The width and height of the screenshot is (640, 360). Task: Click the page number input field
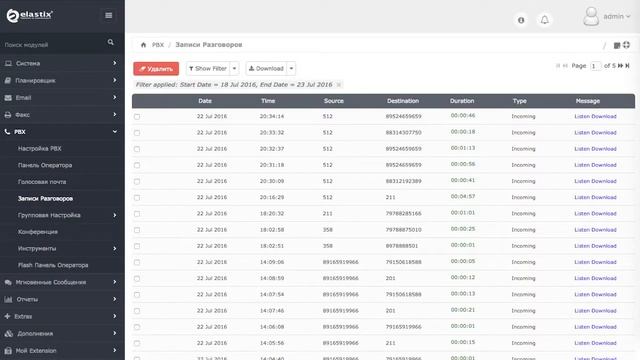coord(596,66)
